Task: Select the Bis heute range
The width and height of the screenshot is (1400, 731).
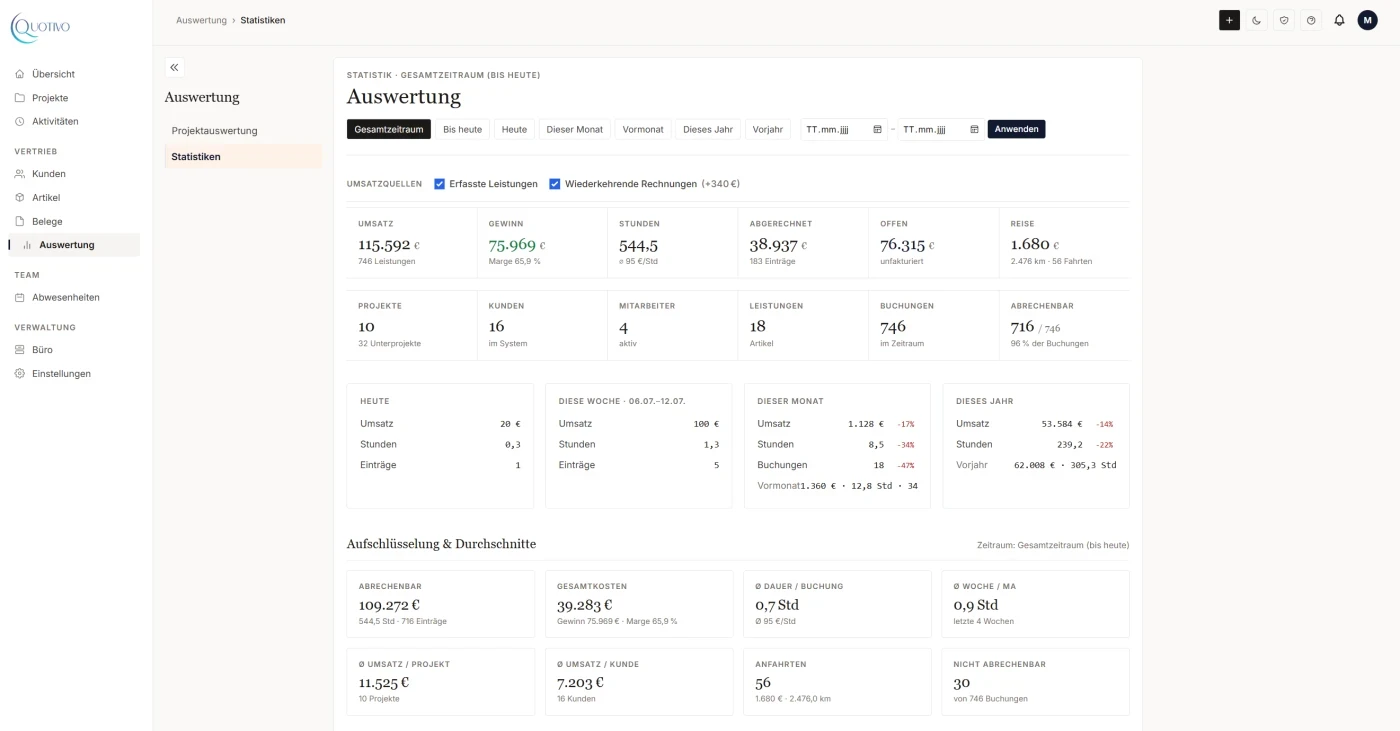Action: pos(463,129)
